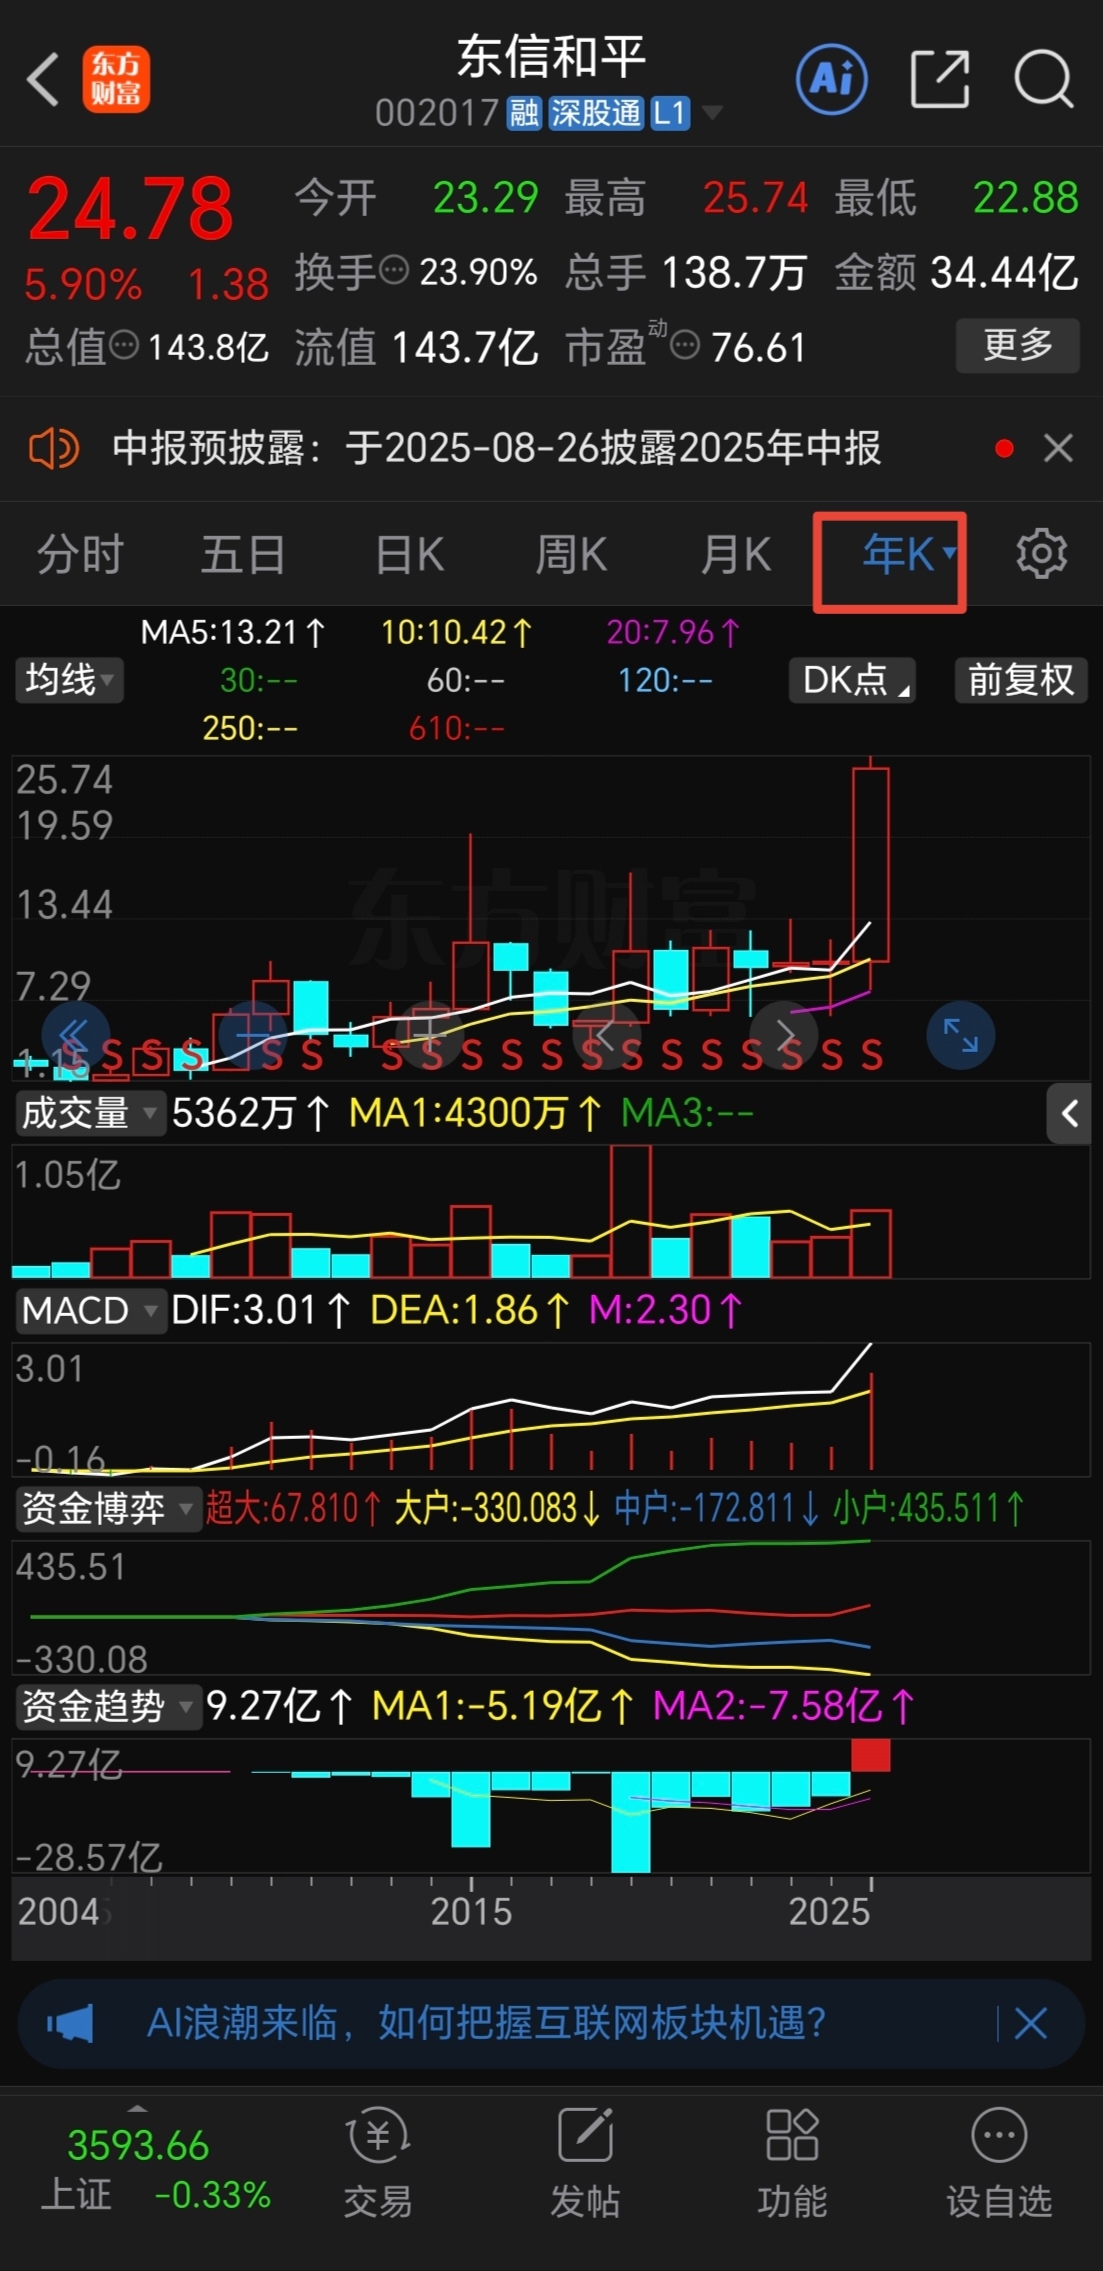1103x2271 pixels.
Task: Open the 成交量 indicator dropdown
Action: click(89, 1113)
